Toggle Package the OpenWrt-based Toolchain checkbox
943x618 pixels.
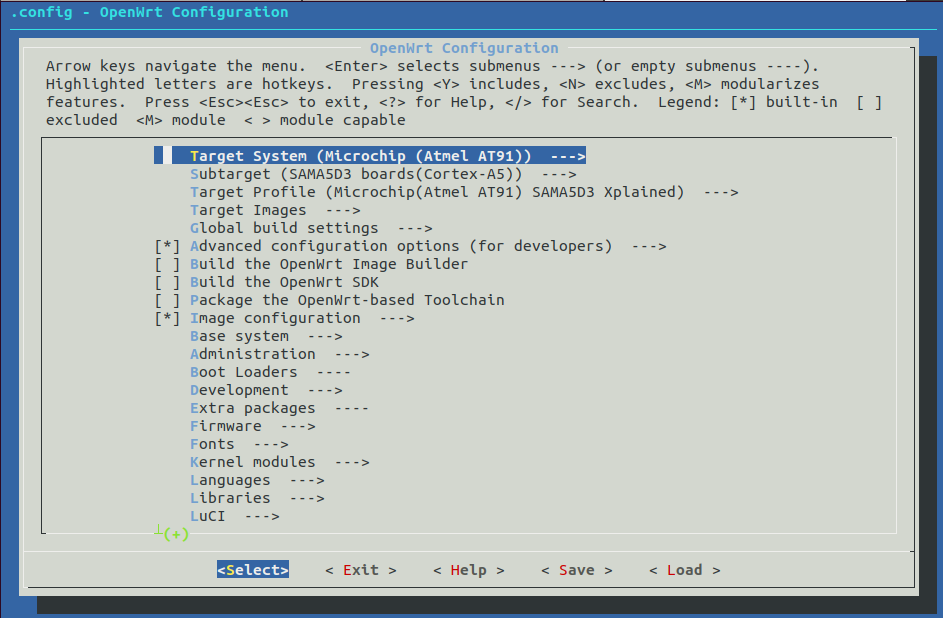(x=167, y=301)
